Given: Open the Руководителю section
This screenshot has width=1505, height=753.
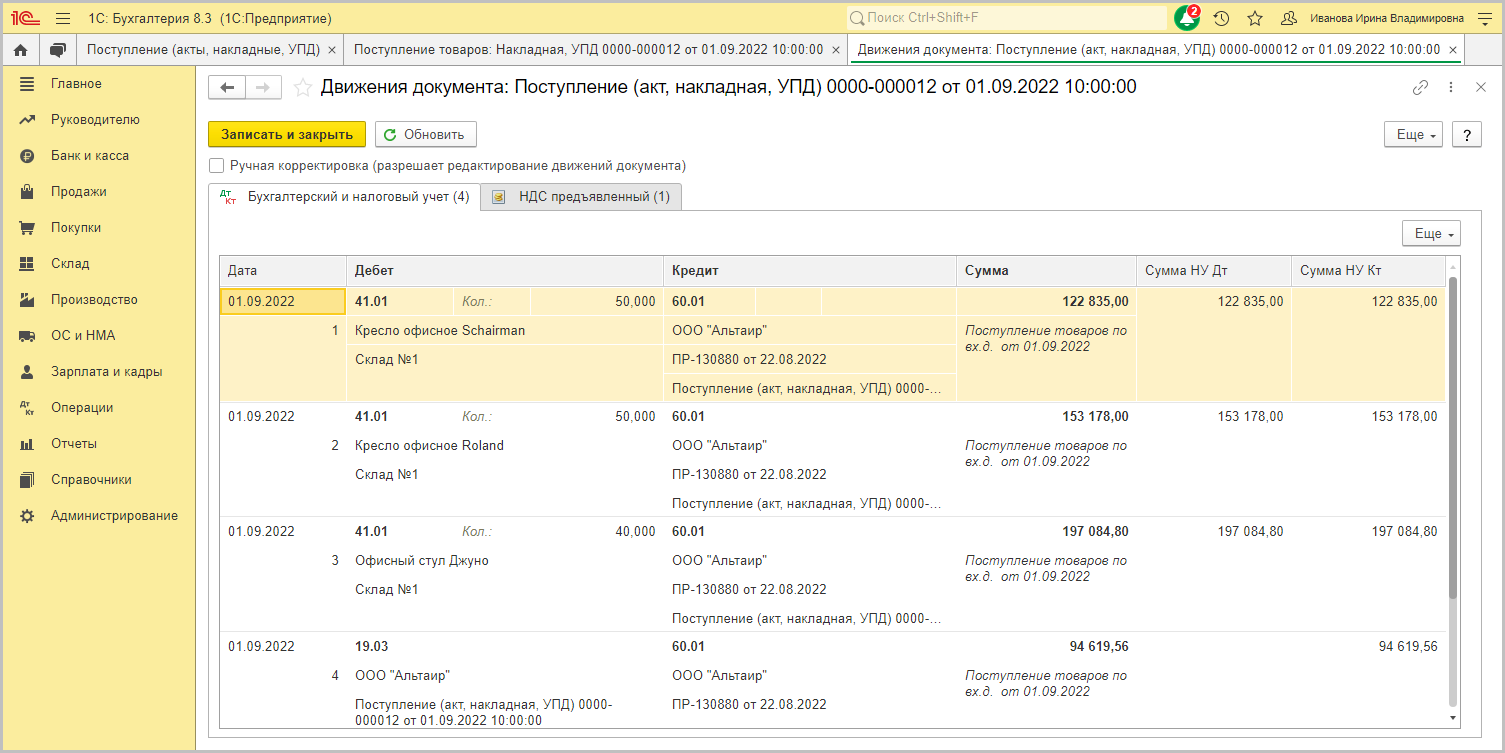Looking at the screenshot, I should pyautogui.click(x=97, y=120).
